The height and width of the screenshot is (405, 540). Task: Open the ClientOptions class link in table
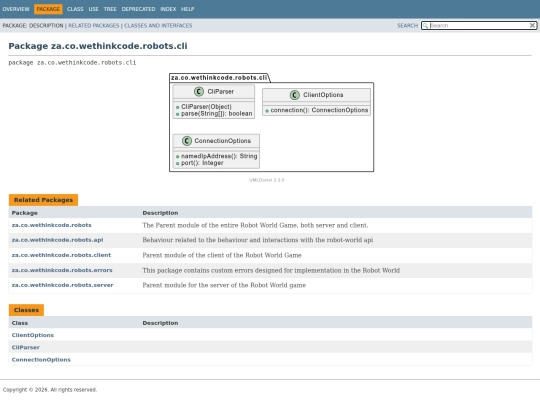pos(33,335)
